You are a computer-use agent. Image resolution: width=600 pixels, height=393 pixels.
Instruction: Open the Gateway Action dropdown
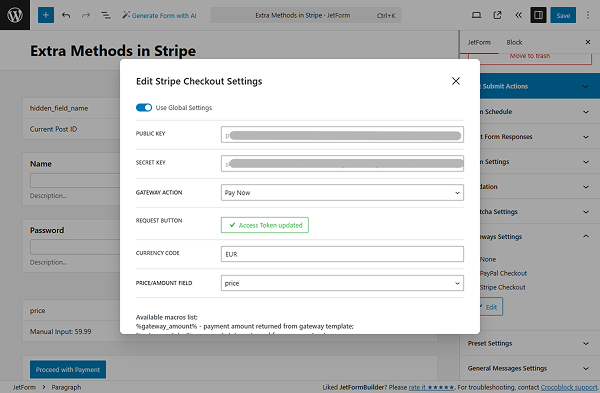click(342, 192)
